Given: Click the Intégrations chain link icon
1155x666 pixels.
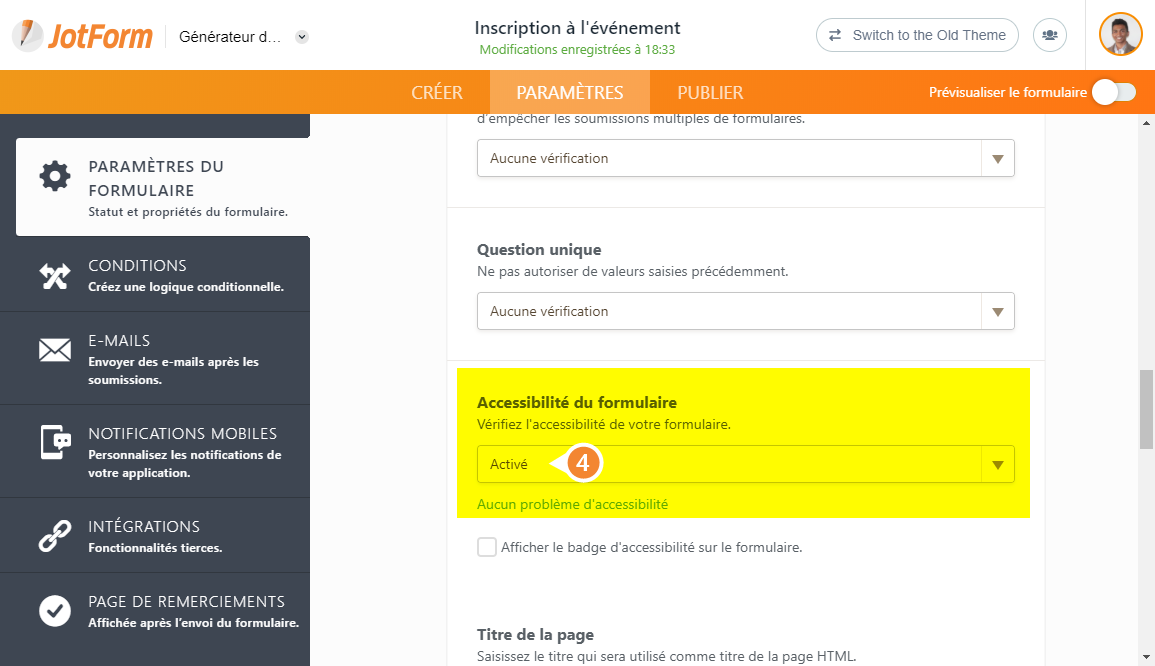Looking at the screenshot, I should [55, 536].
